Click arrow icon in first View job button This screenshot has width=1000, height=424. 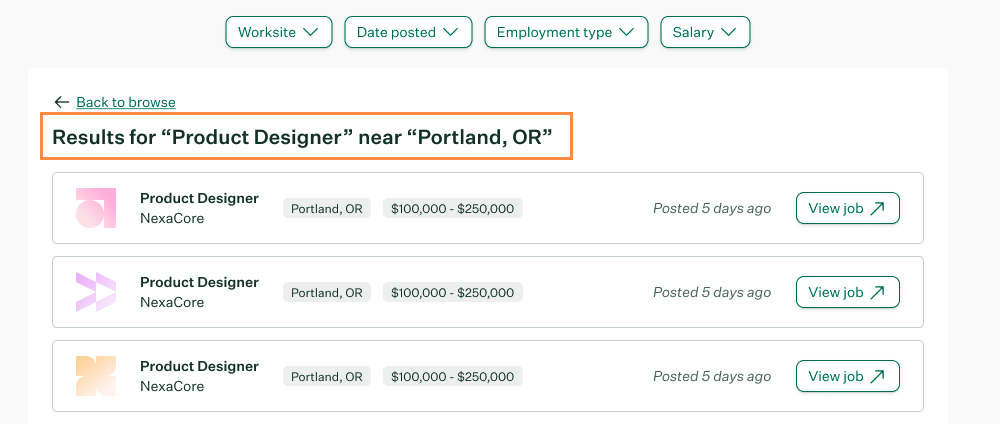click(878, 208)
